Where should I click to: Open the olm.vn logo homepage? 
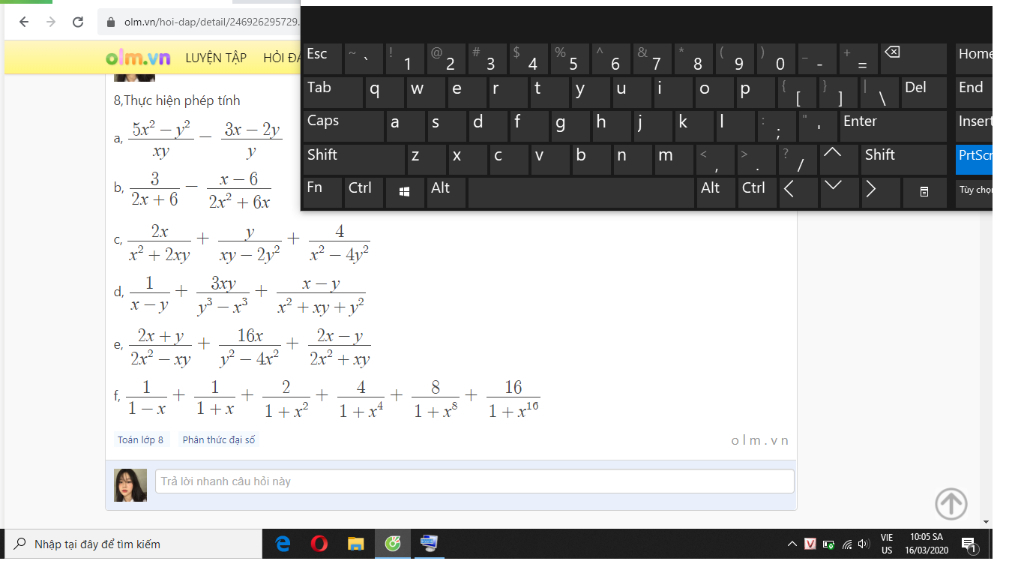(x=138, y=58)
